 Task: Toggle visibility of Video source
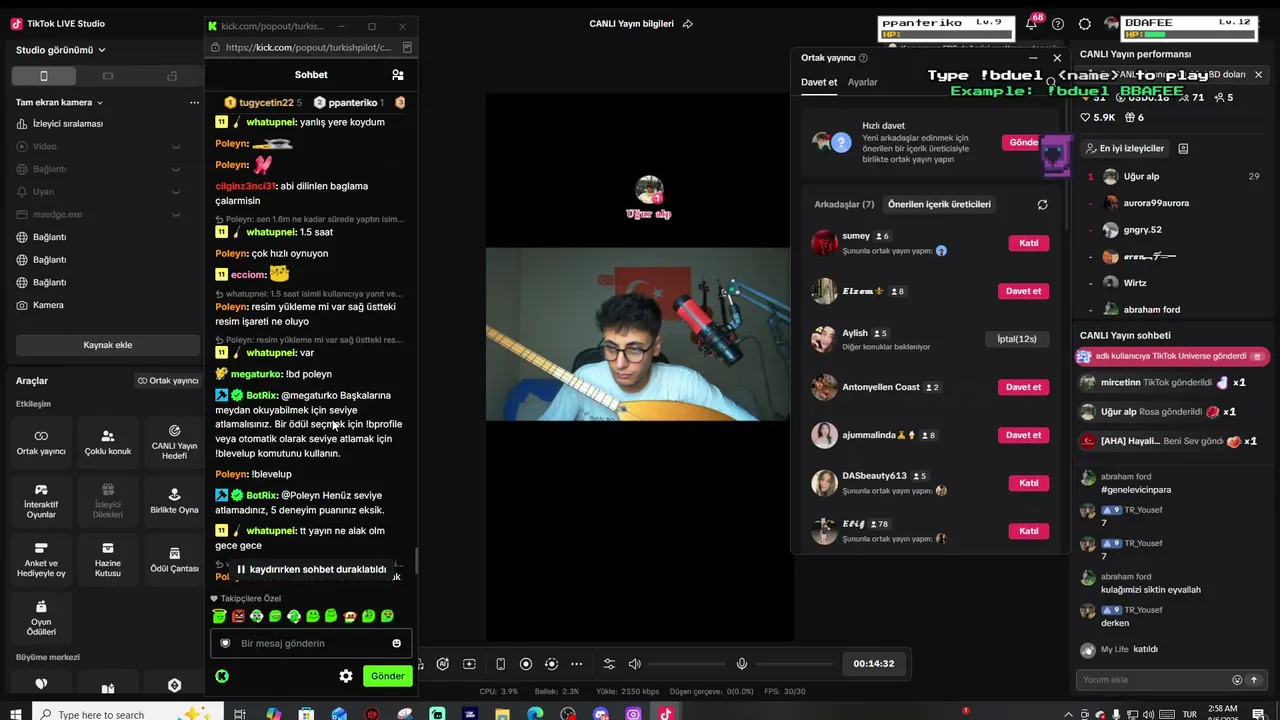[x=176, y=147]
